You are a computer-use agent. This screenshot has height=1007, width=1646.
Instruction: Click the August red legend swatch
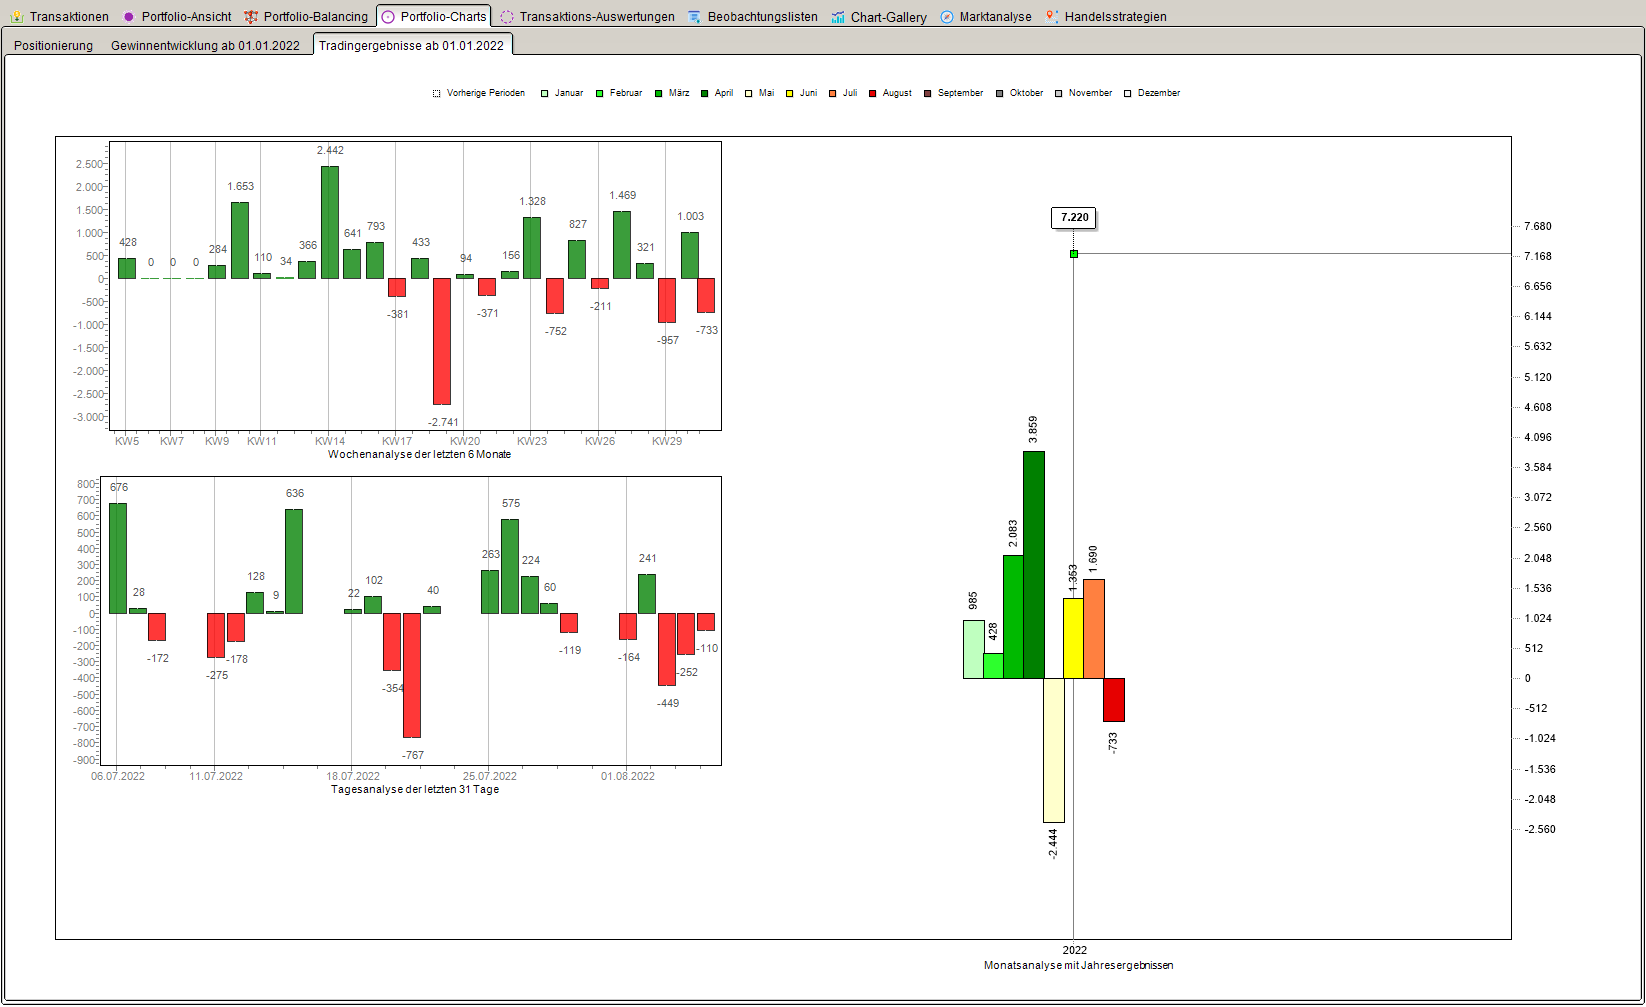pyautogui.click(x=873, y=94)
